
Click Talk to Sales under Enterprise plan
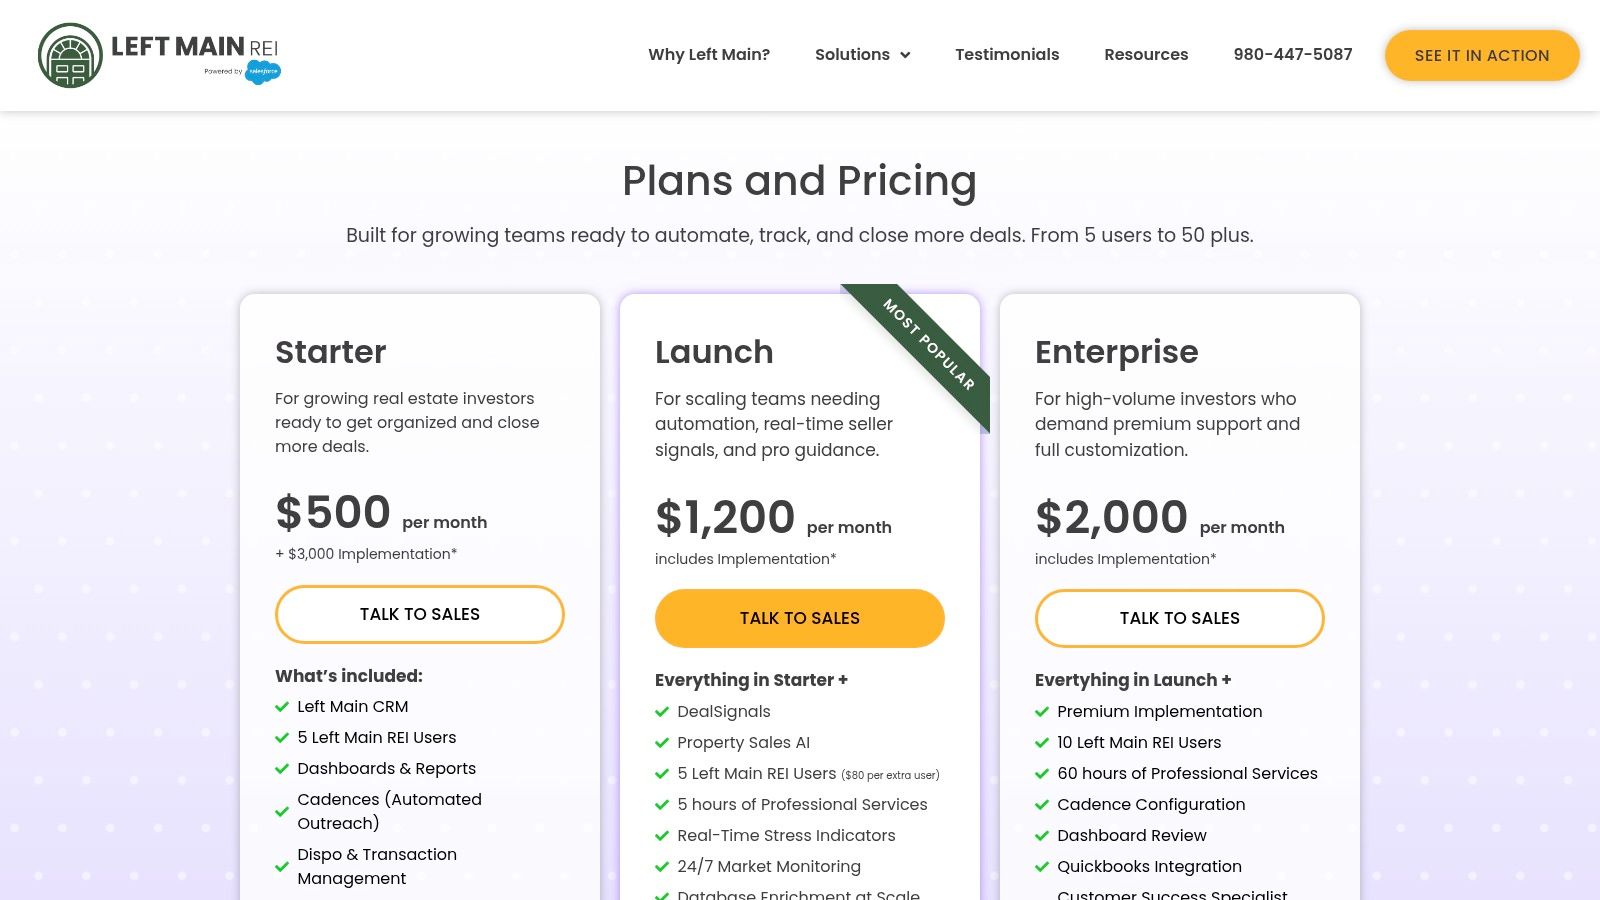1180,618
